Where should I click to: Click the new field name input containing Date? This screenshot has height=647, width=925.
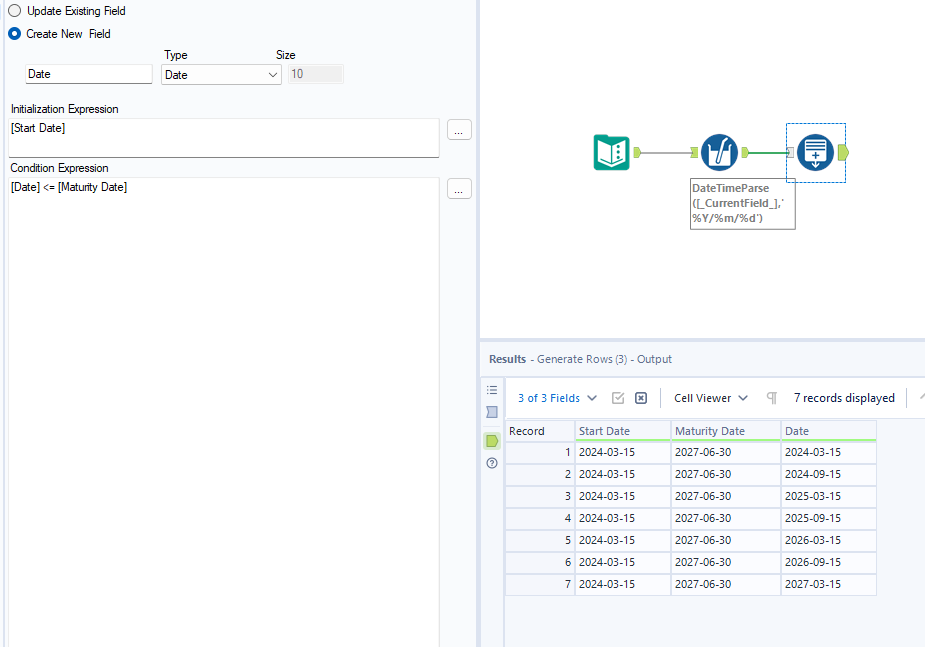click(88, 73)
